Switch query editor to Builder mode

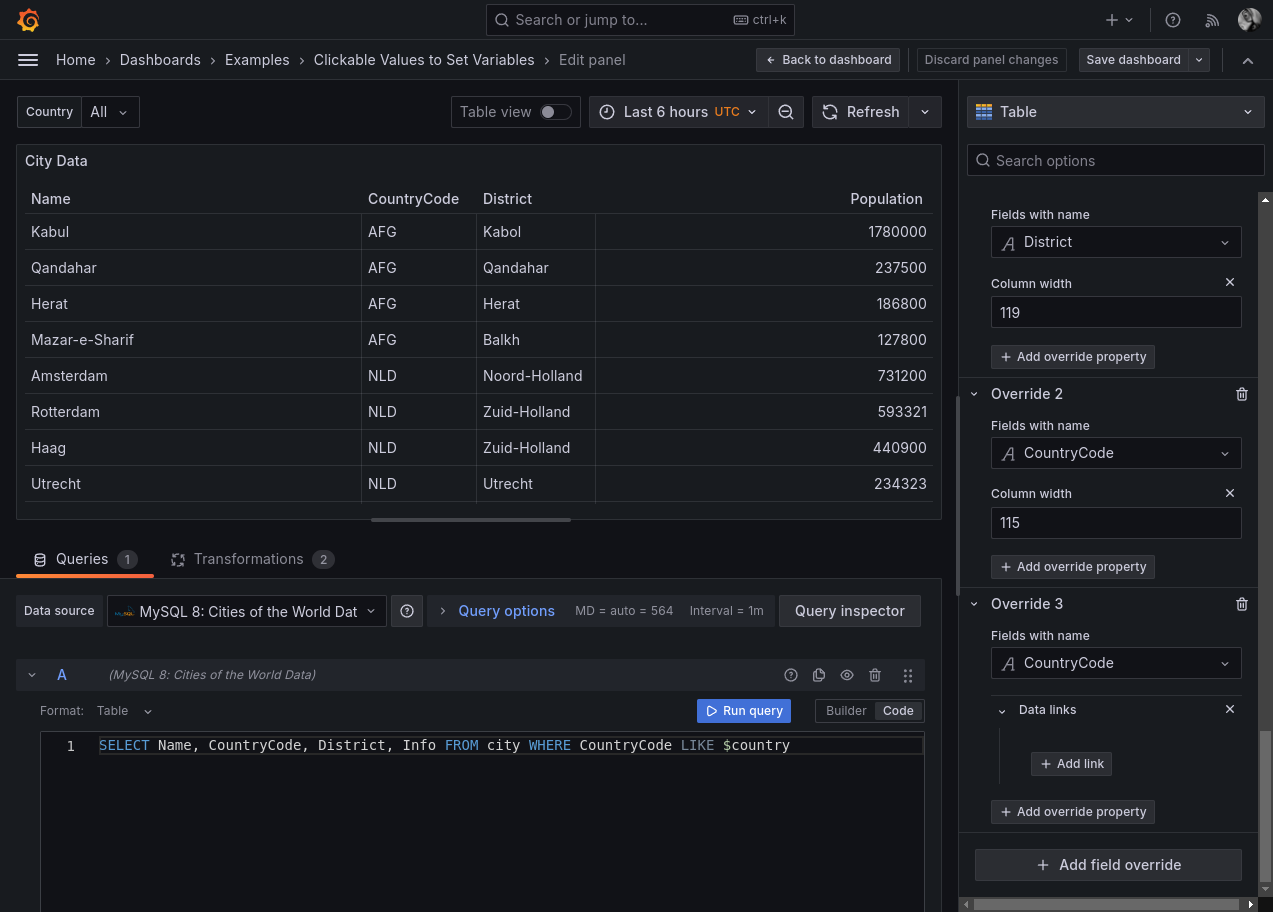point(846,711)
